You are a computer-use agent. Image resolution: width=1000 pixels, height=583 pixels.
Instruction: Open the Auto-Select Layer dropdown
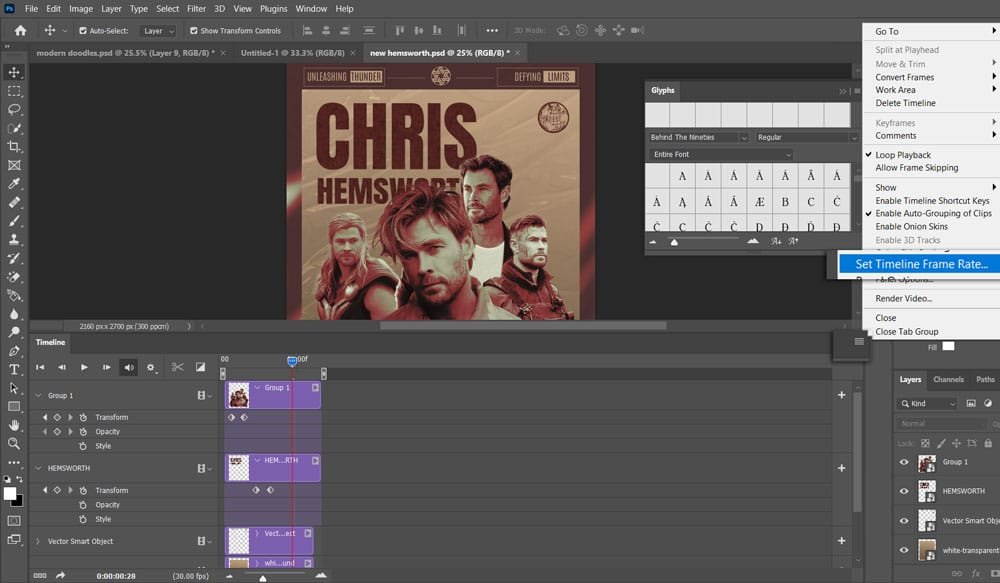[158, 31]
